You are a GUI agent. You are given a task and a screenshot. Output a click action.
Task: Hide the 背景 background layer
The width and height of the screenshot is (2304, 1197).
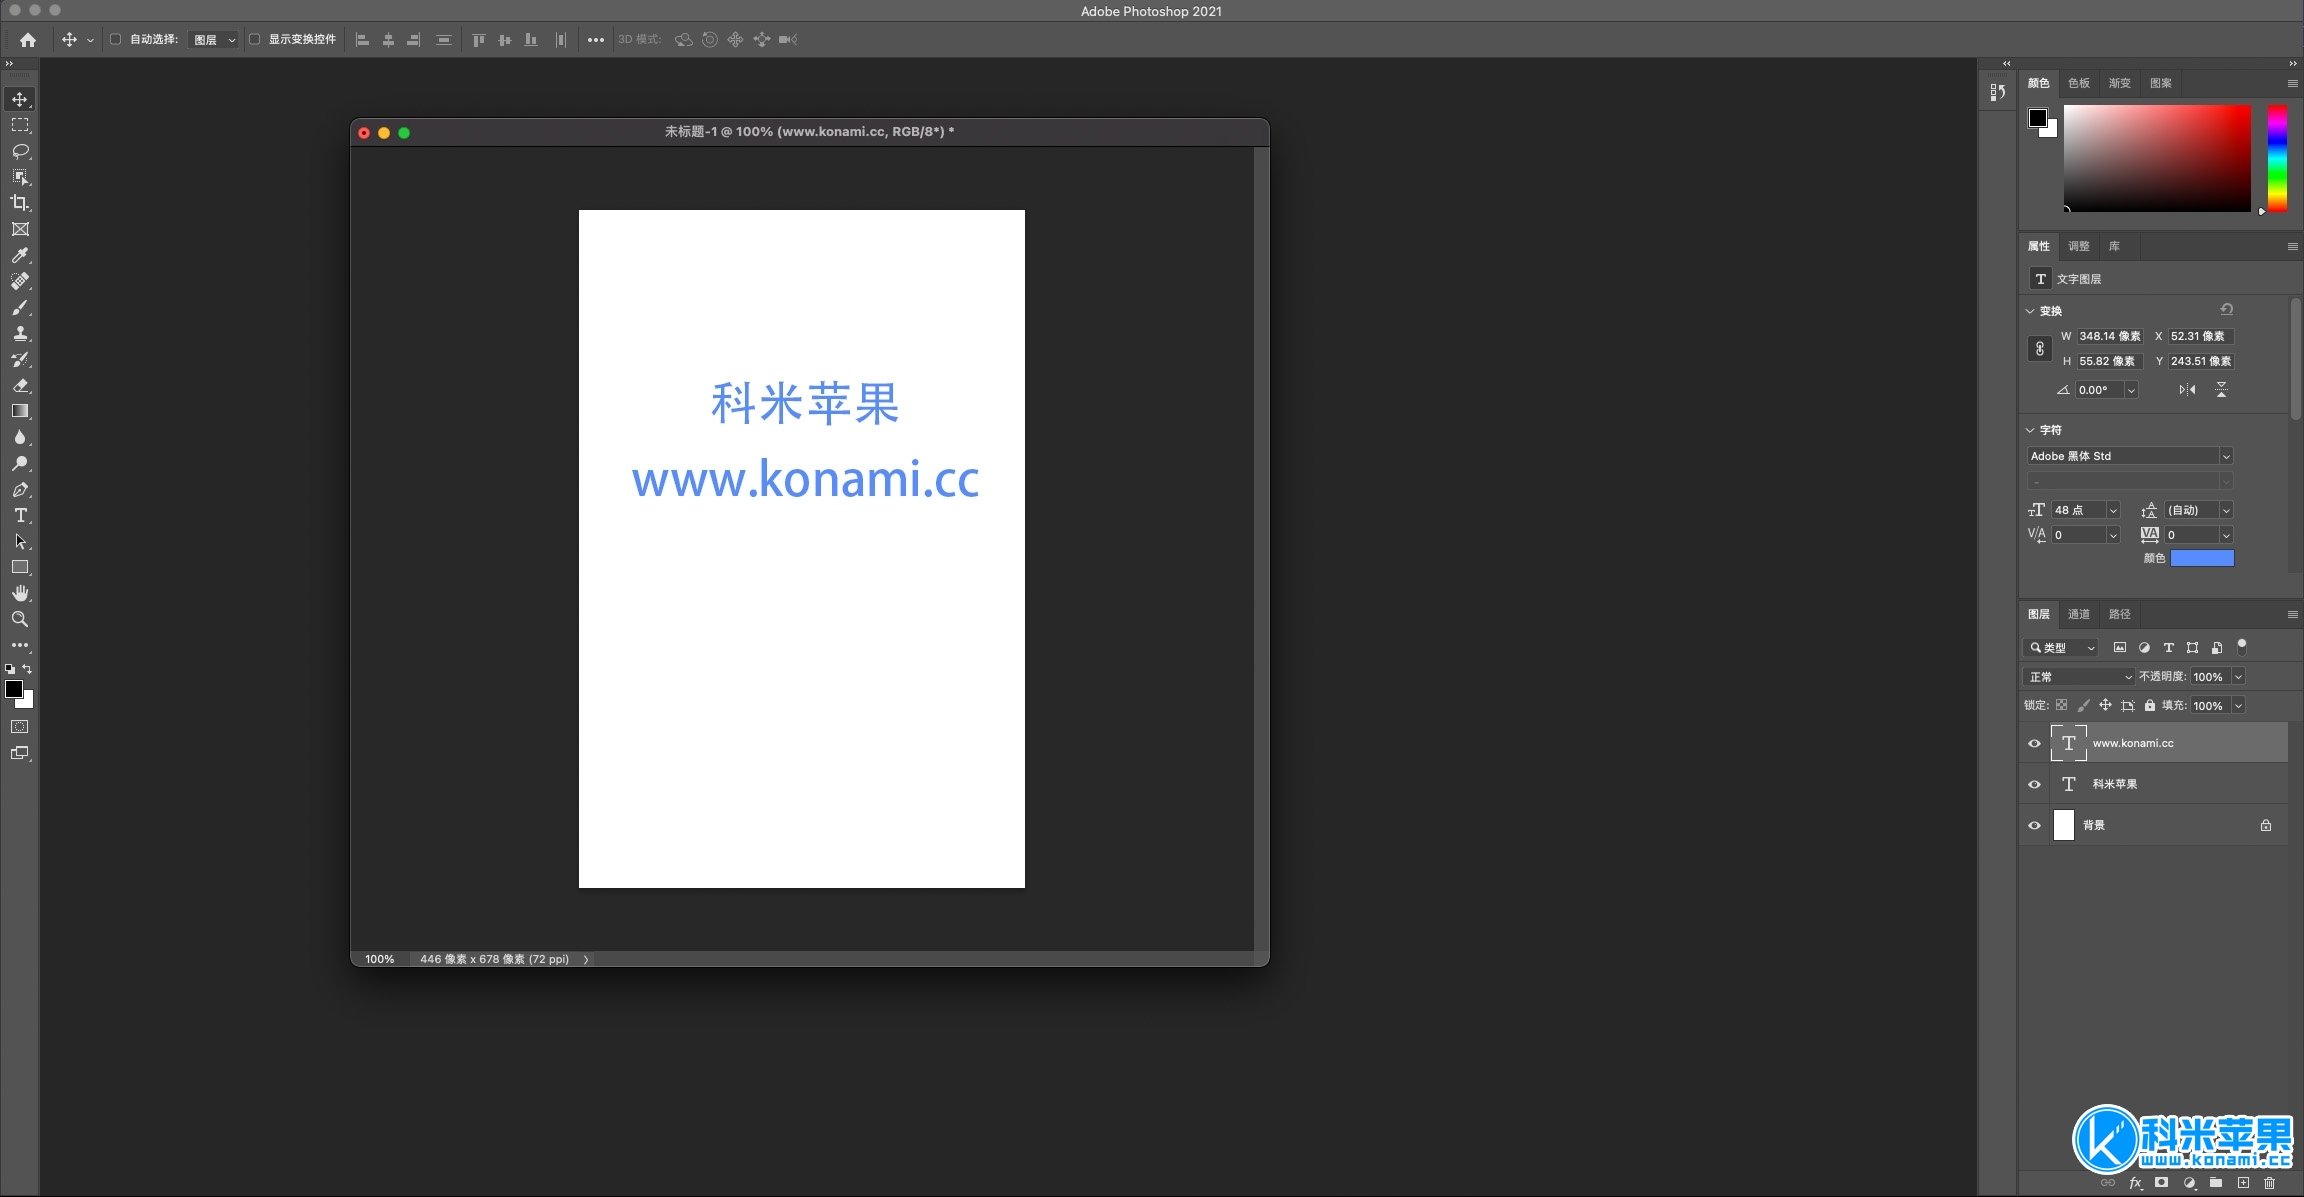[x=2034, y=825]
